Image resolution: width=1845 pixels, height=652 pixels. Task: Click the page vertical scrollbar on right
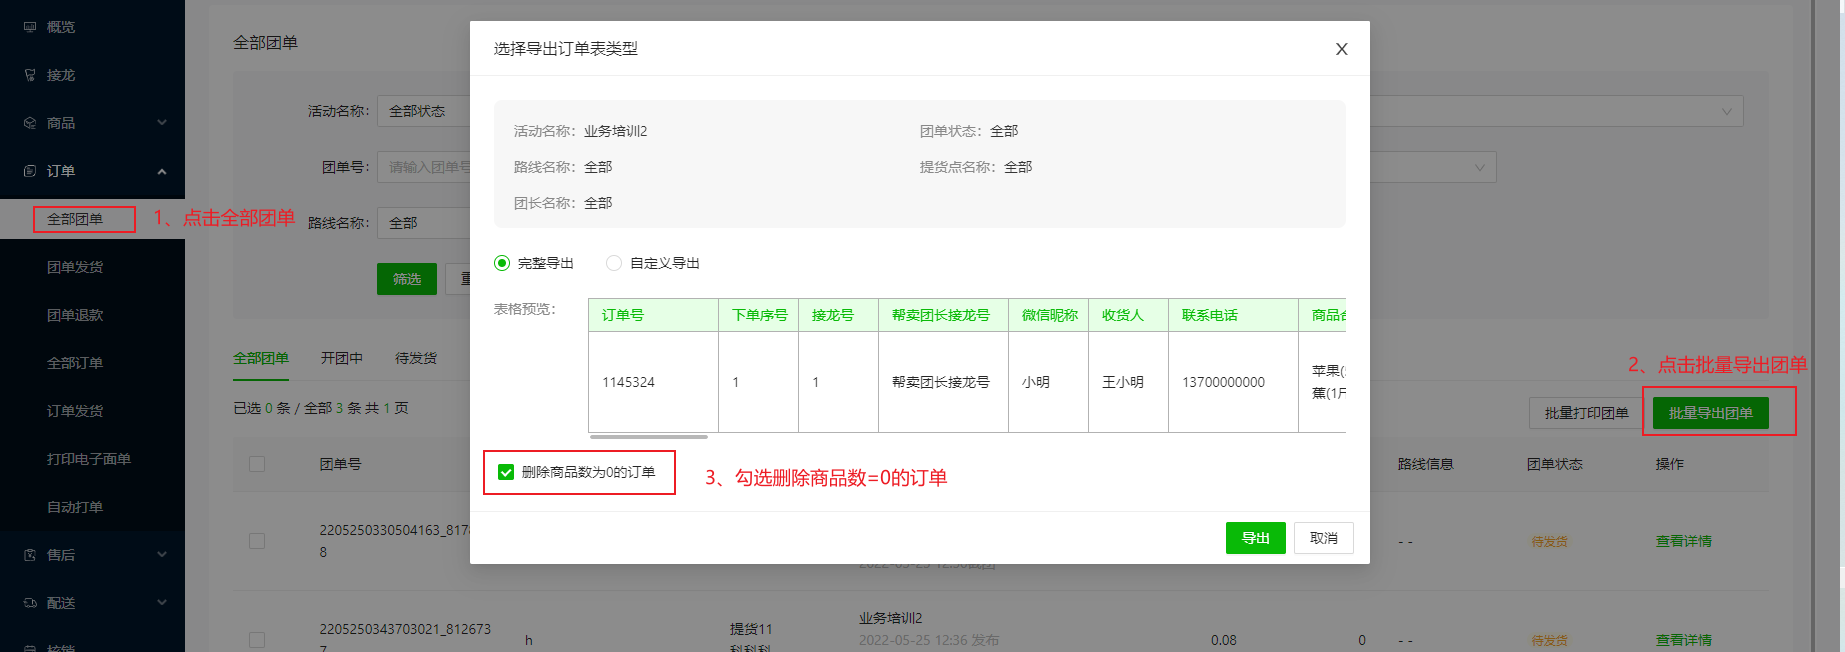[x=1814, y=326]
